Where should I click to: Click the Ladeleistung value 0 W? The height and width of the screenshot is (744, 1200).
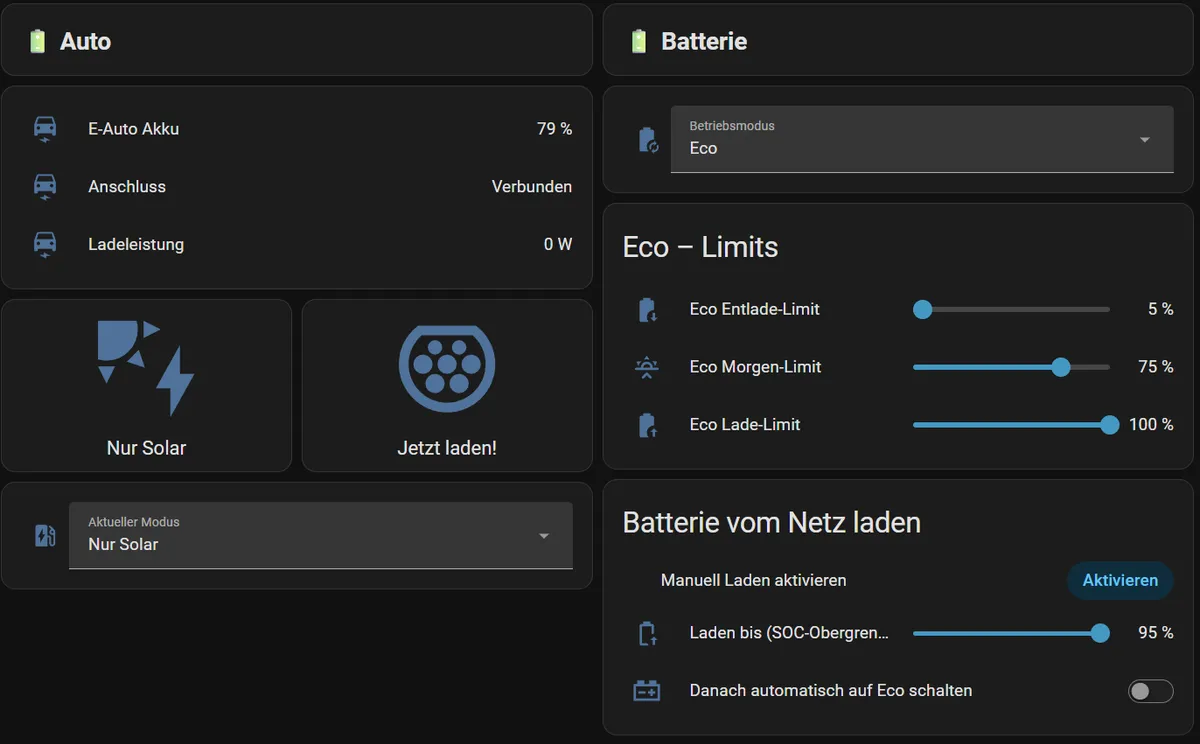click(x=558, y=245)
